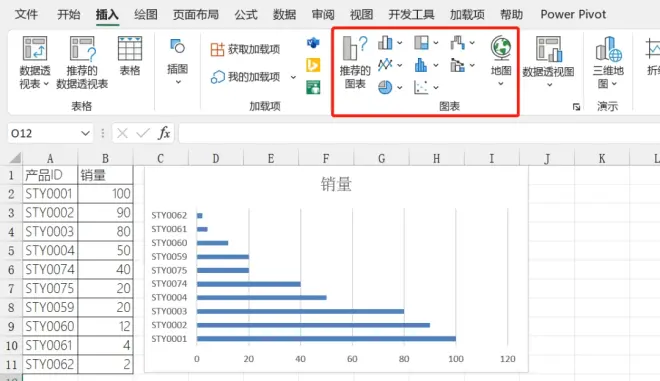Switch to the 数据 data tab
This screenshot has height=381, width=660.
284,14
